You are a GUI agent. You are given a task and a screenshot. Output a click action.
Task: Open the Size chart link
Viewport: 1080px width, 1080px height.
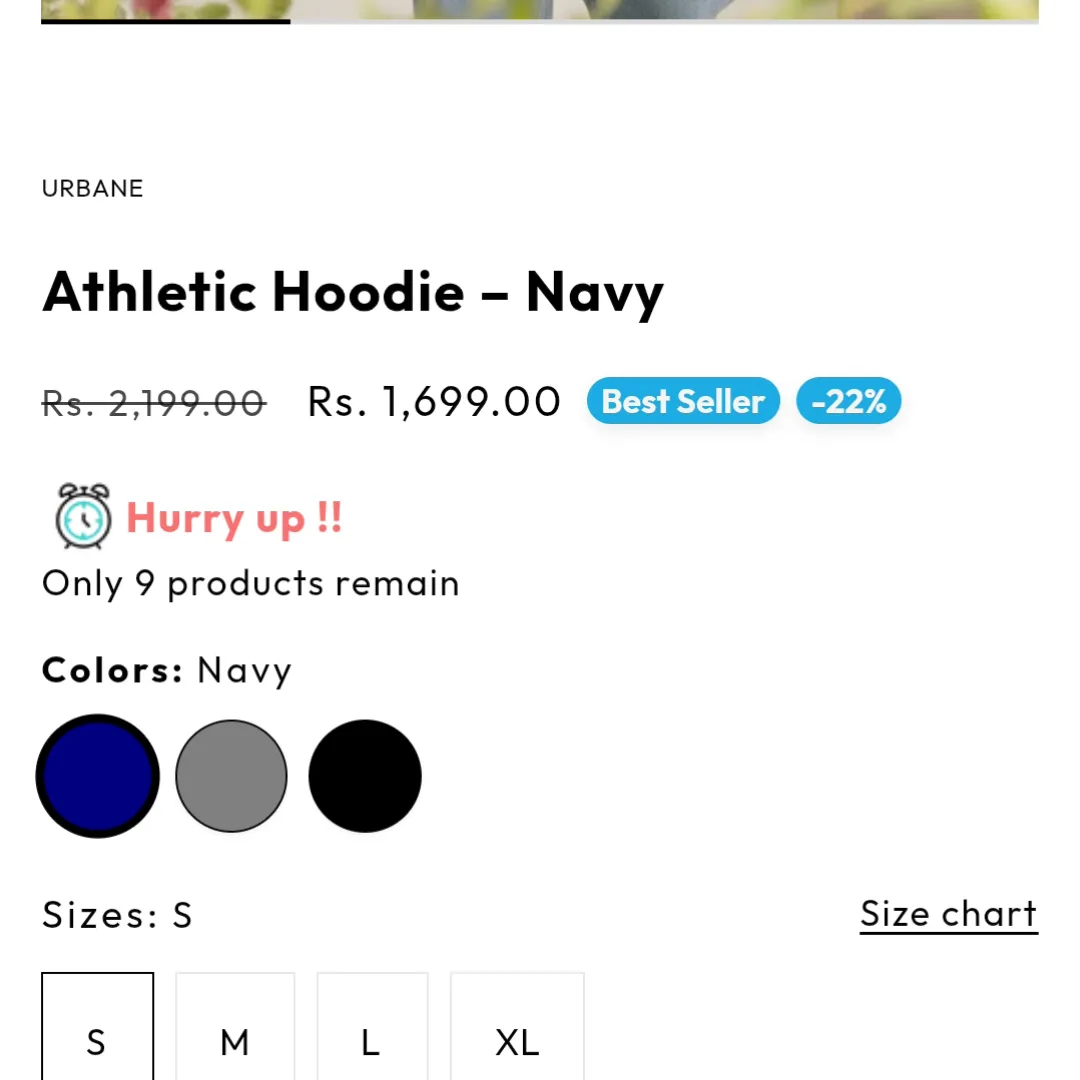coord(948,914)
